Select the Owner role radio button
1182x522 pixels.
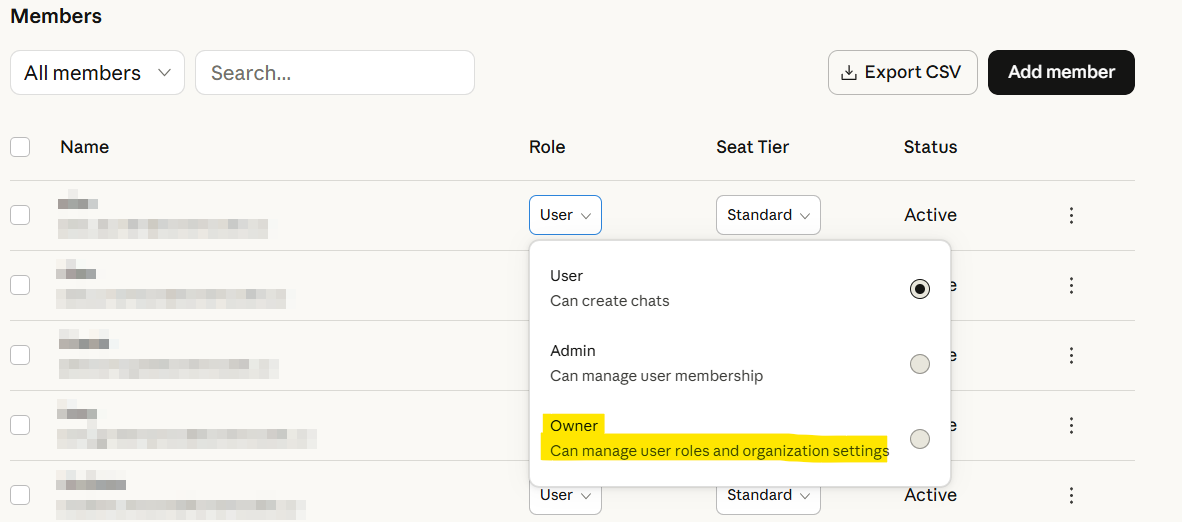point(919,439)
